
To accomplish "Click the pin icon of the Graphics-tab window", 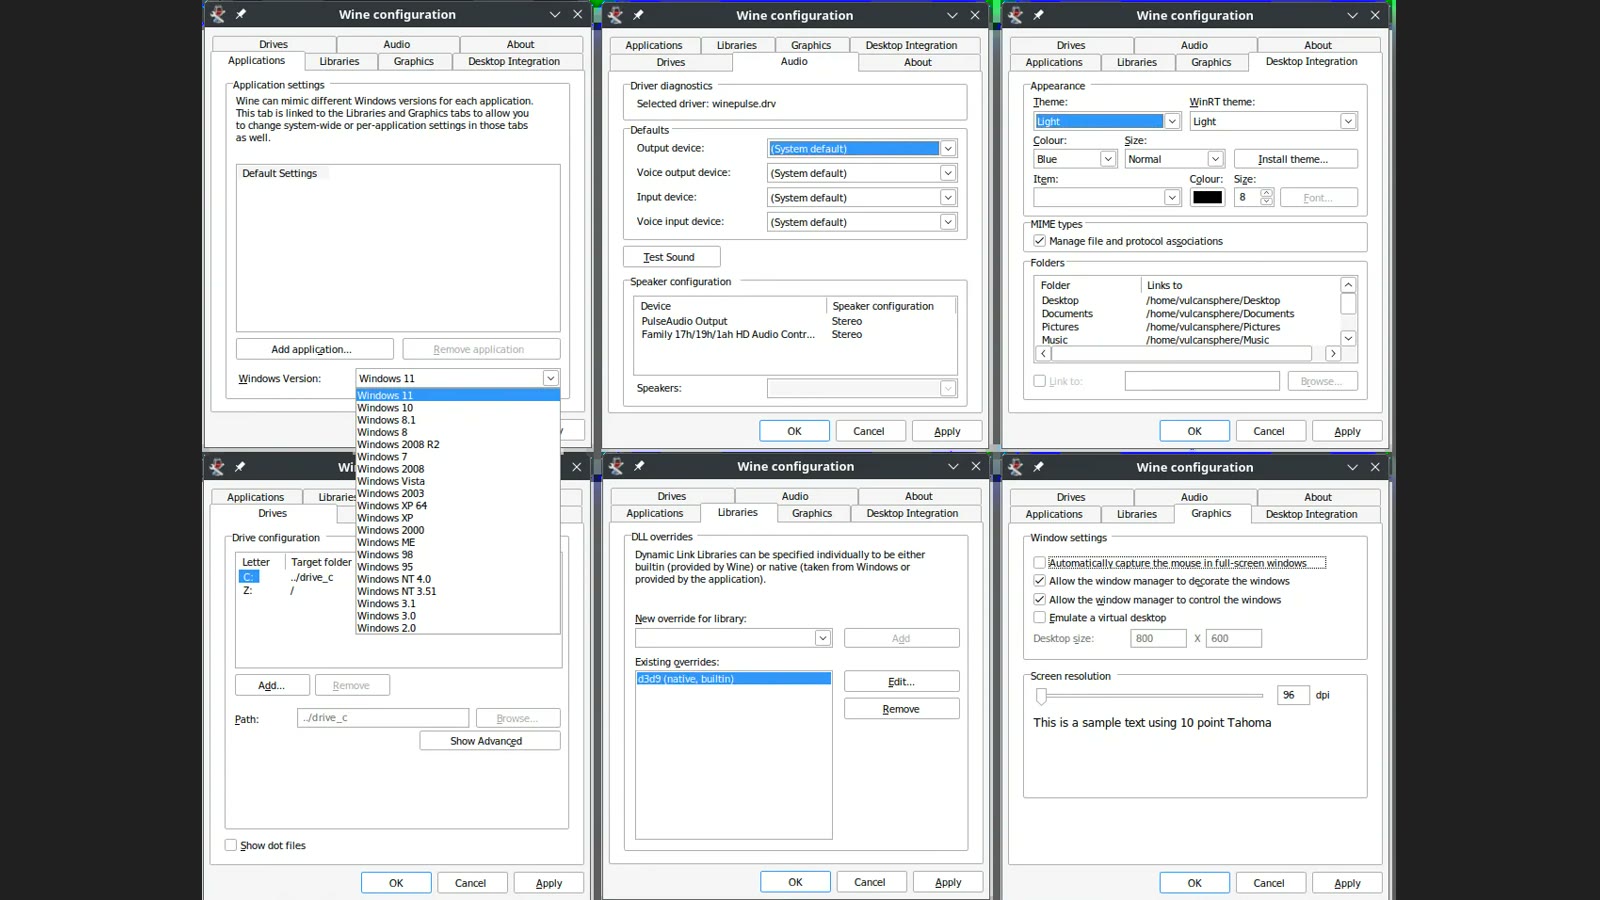I will tap(1038, 467).
